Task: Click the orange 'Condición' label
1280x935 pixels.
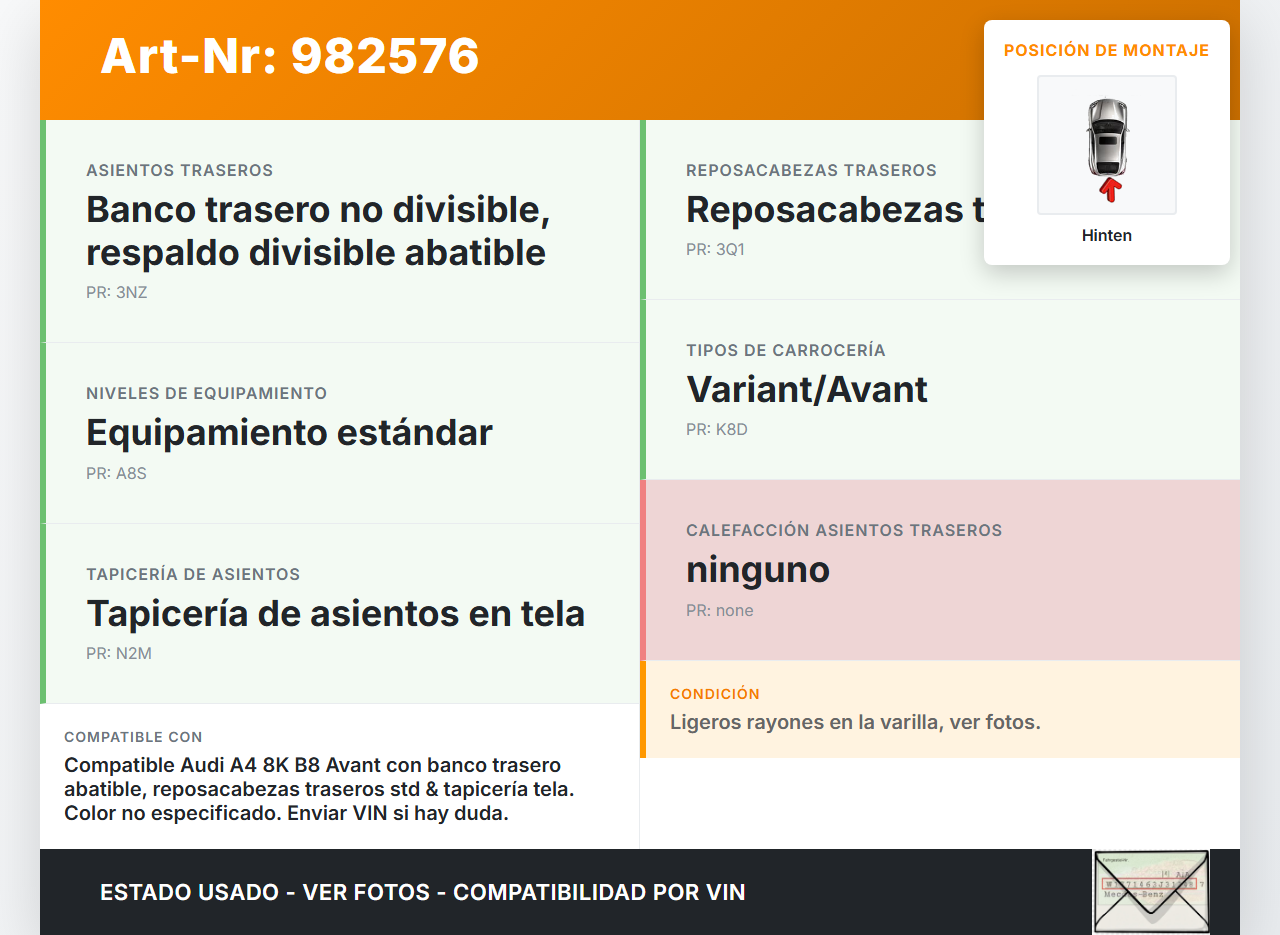Action: (x=715, y=694)
